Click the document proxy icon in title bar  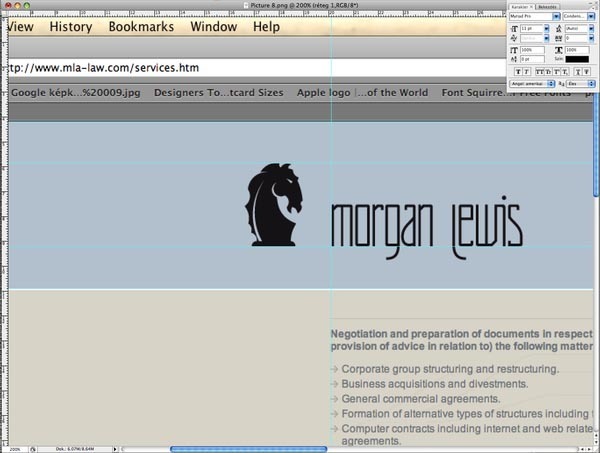click(246, 5)
